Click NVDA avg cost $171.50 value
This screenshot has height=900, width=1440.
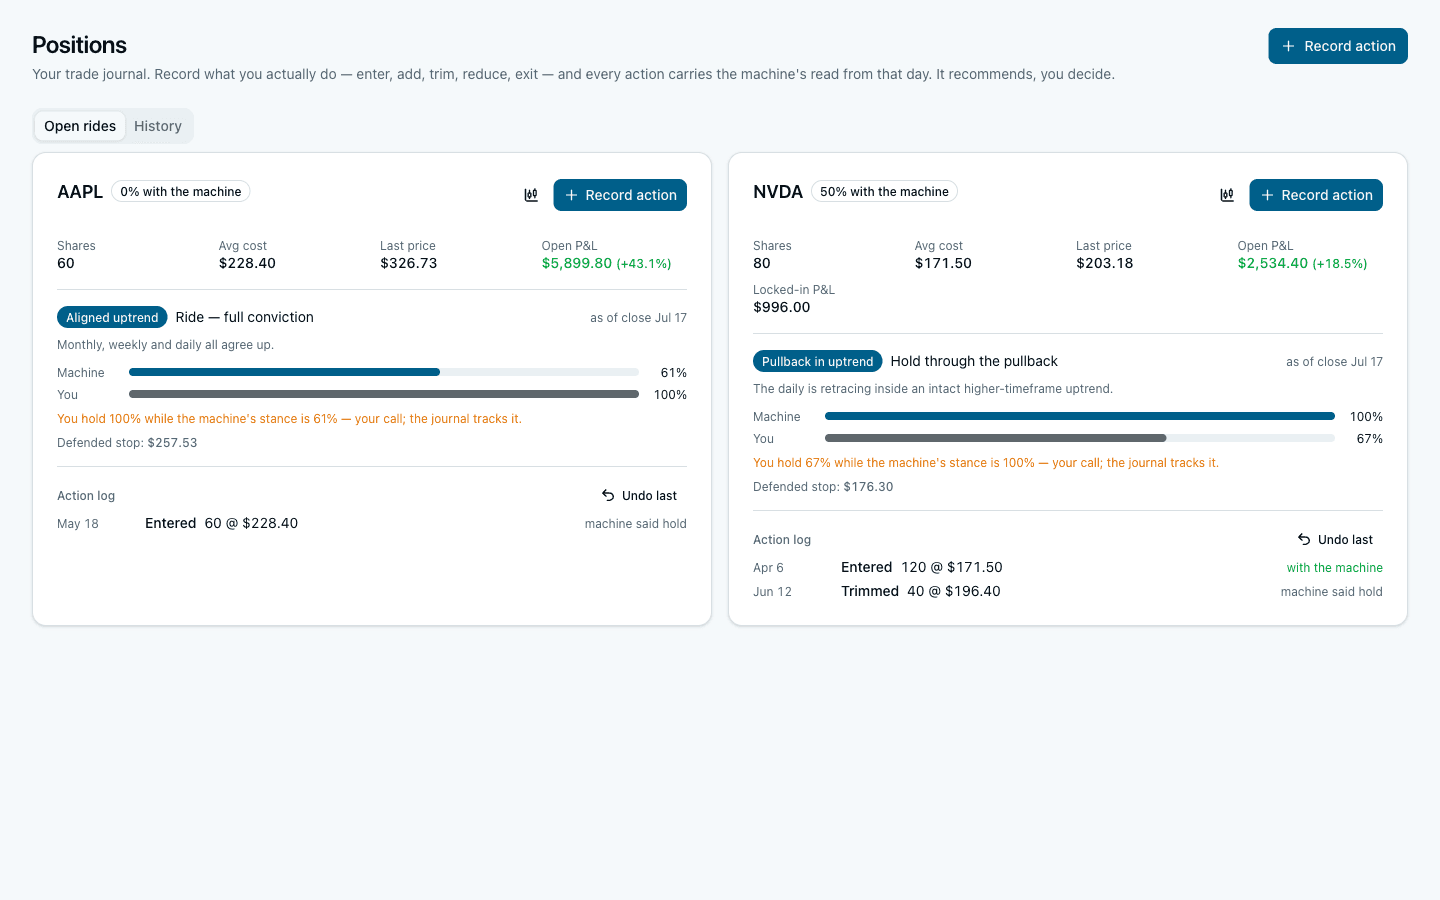coord(943,264)
